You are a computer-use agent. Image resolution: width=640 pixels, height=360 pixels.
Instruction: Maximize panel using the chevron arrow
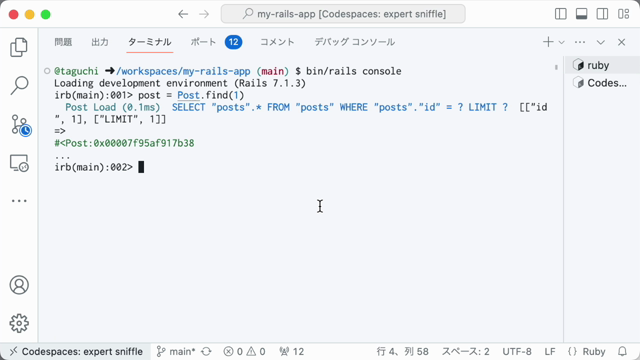pos(600,42)
